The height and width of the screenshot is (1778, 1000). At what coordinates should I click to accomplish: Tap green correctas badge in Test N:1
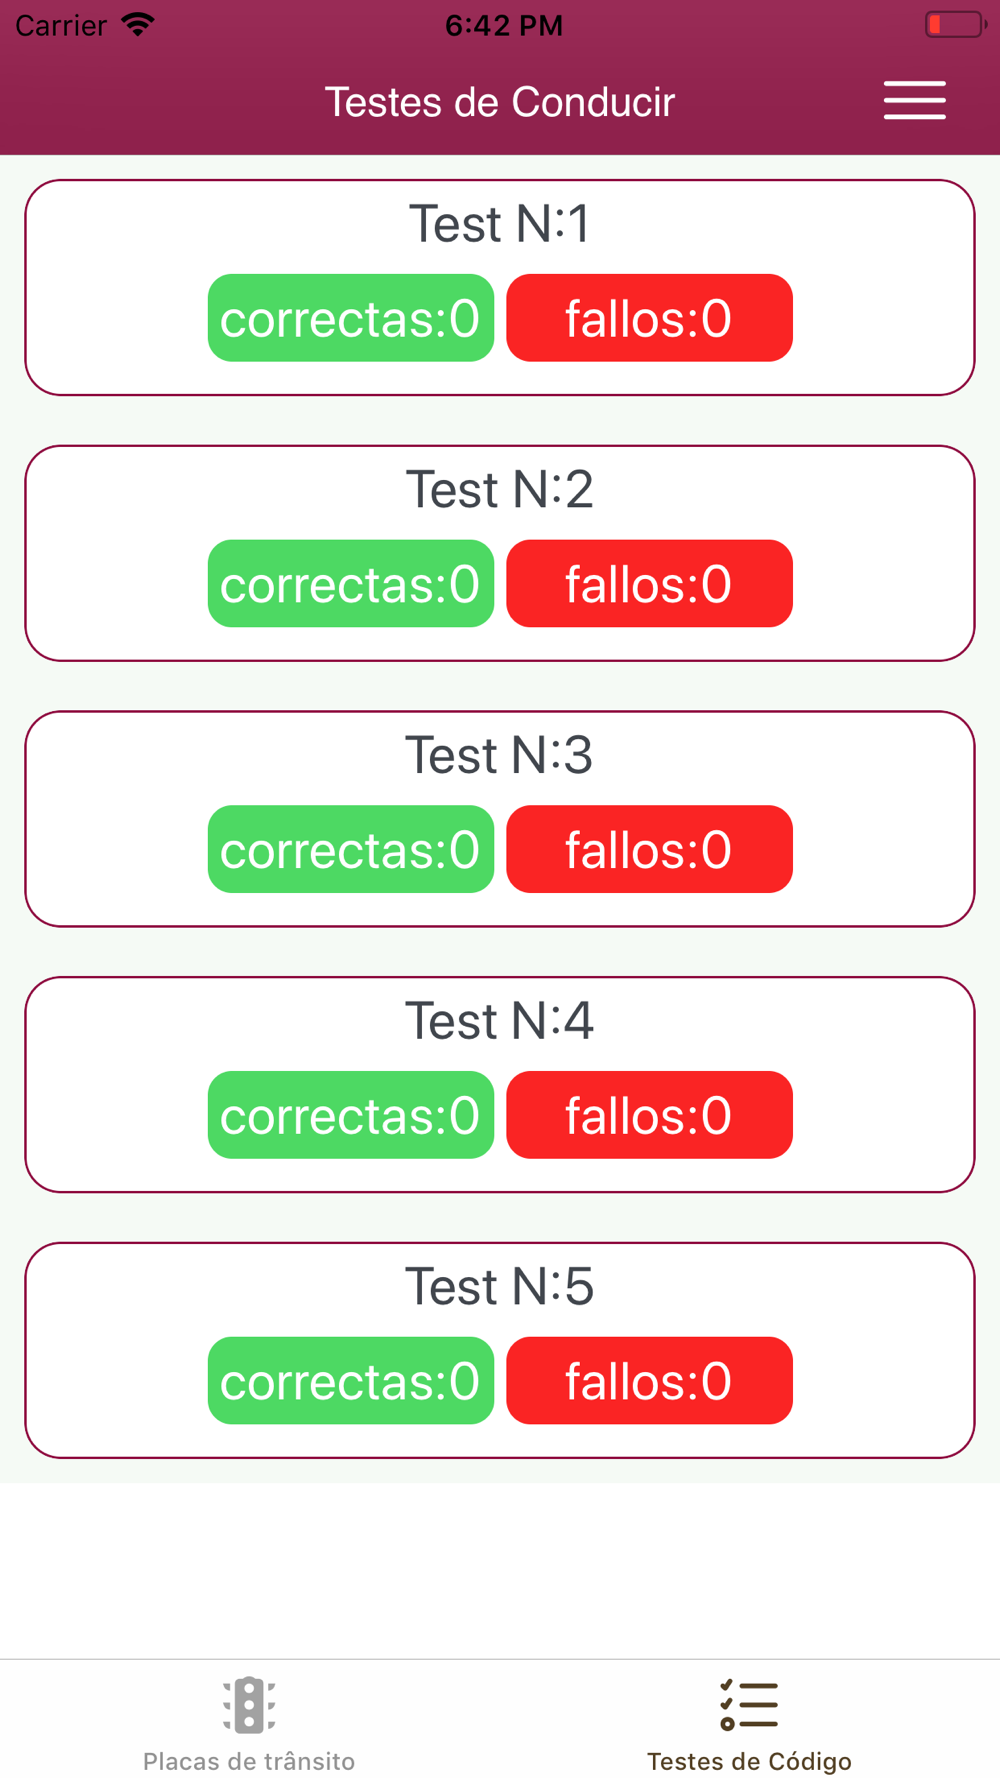tap(351, 318)
